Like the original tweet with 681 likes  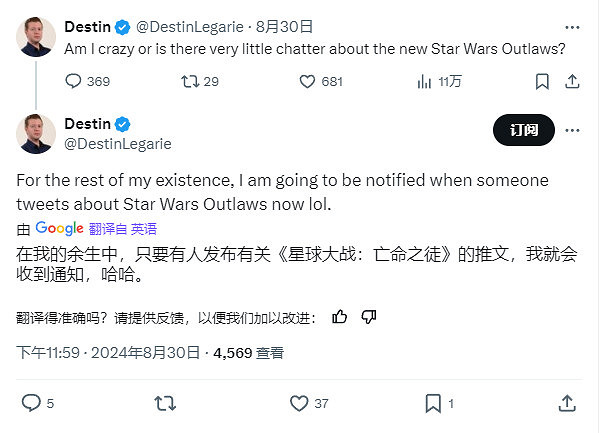308,82
